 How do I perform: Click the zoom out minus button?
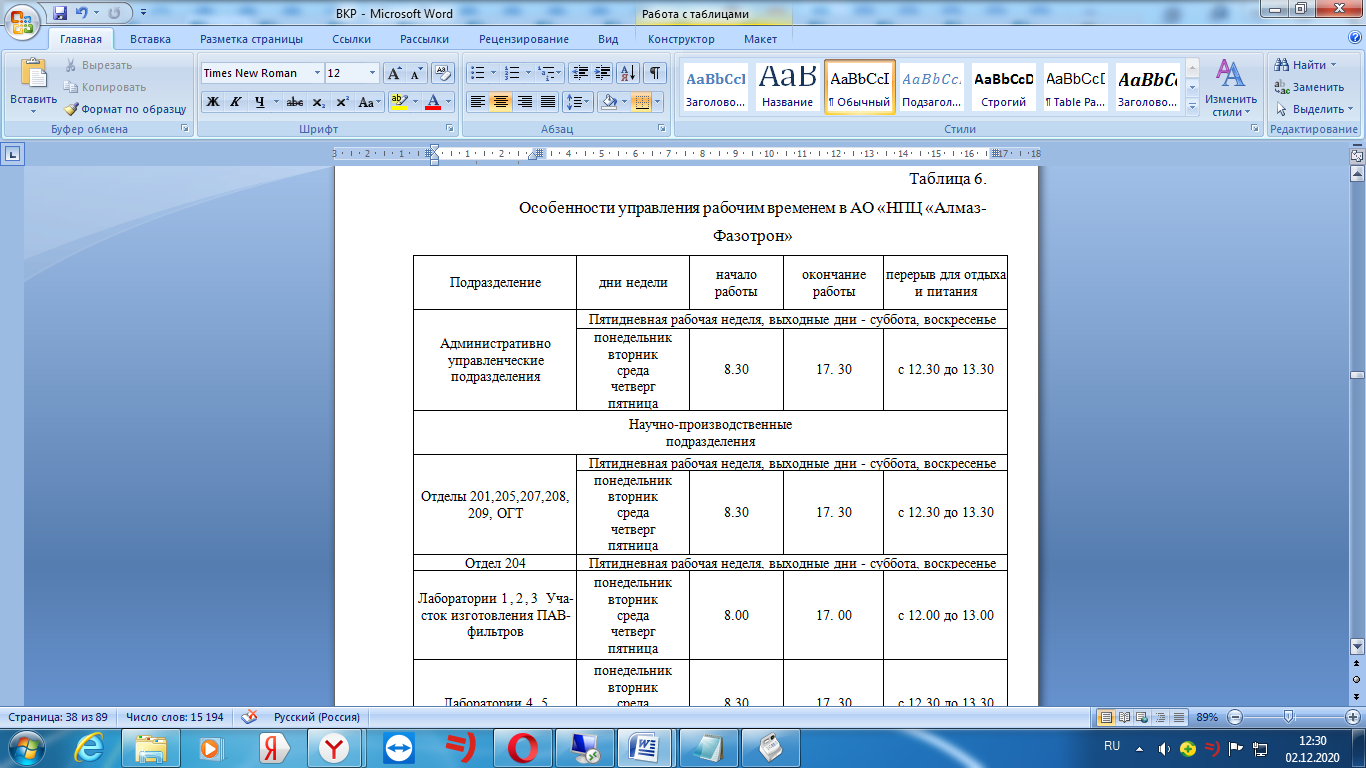click(x=1234, y=717)
